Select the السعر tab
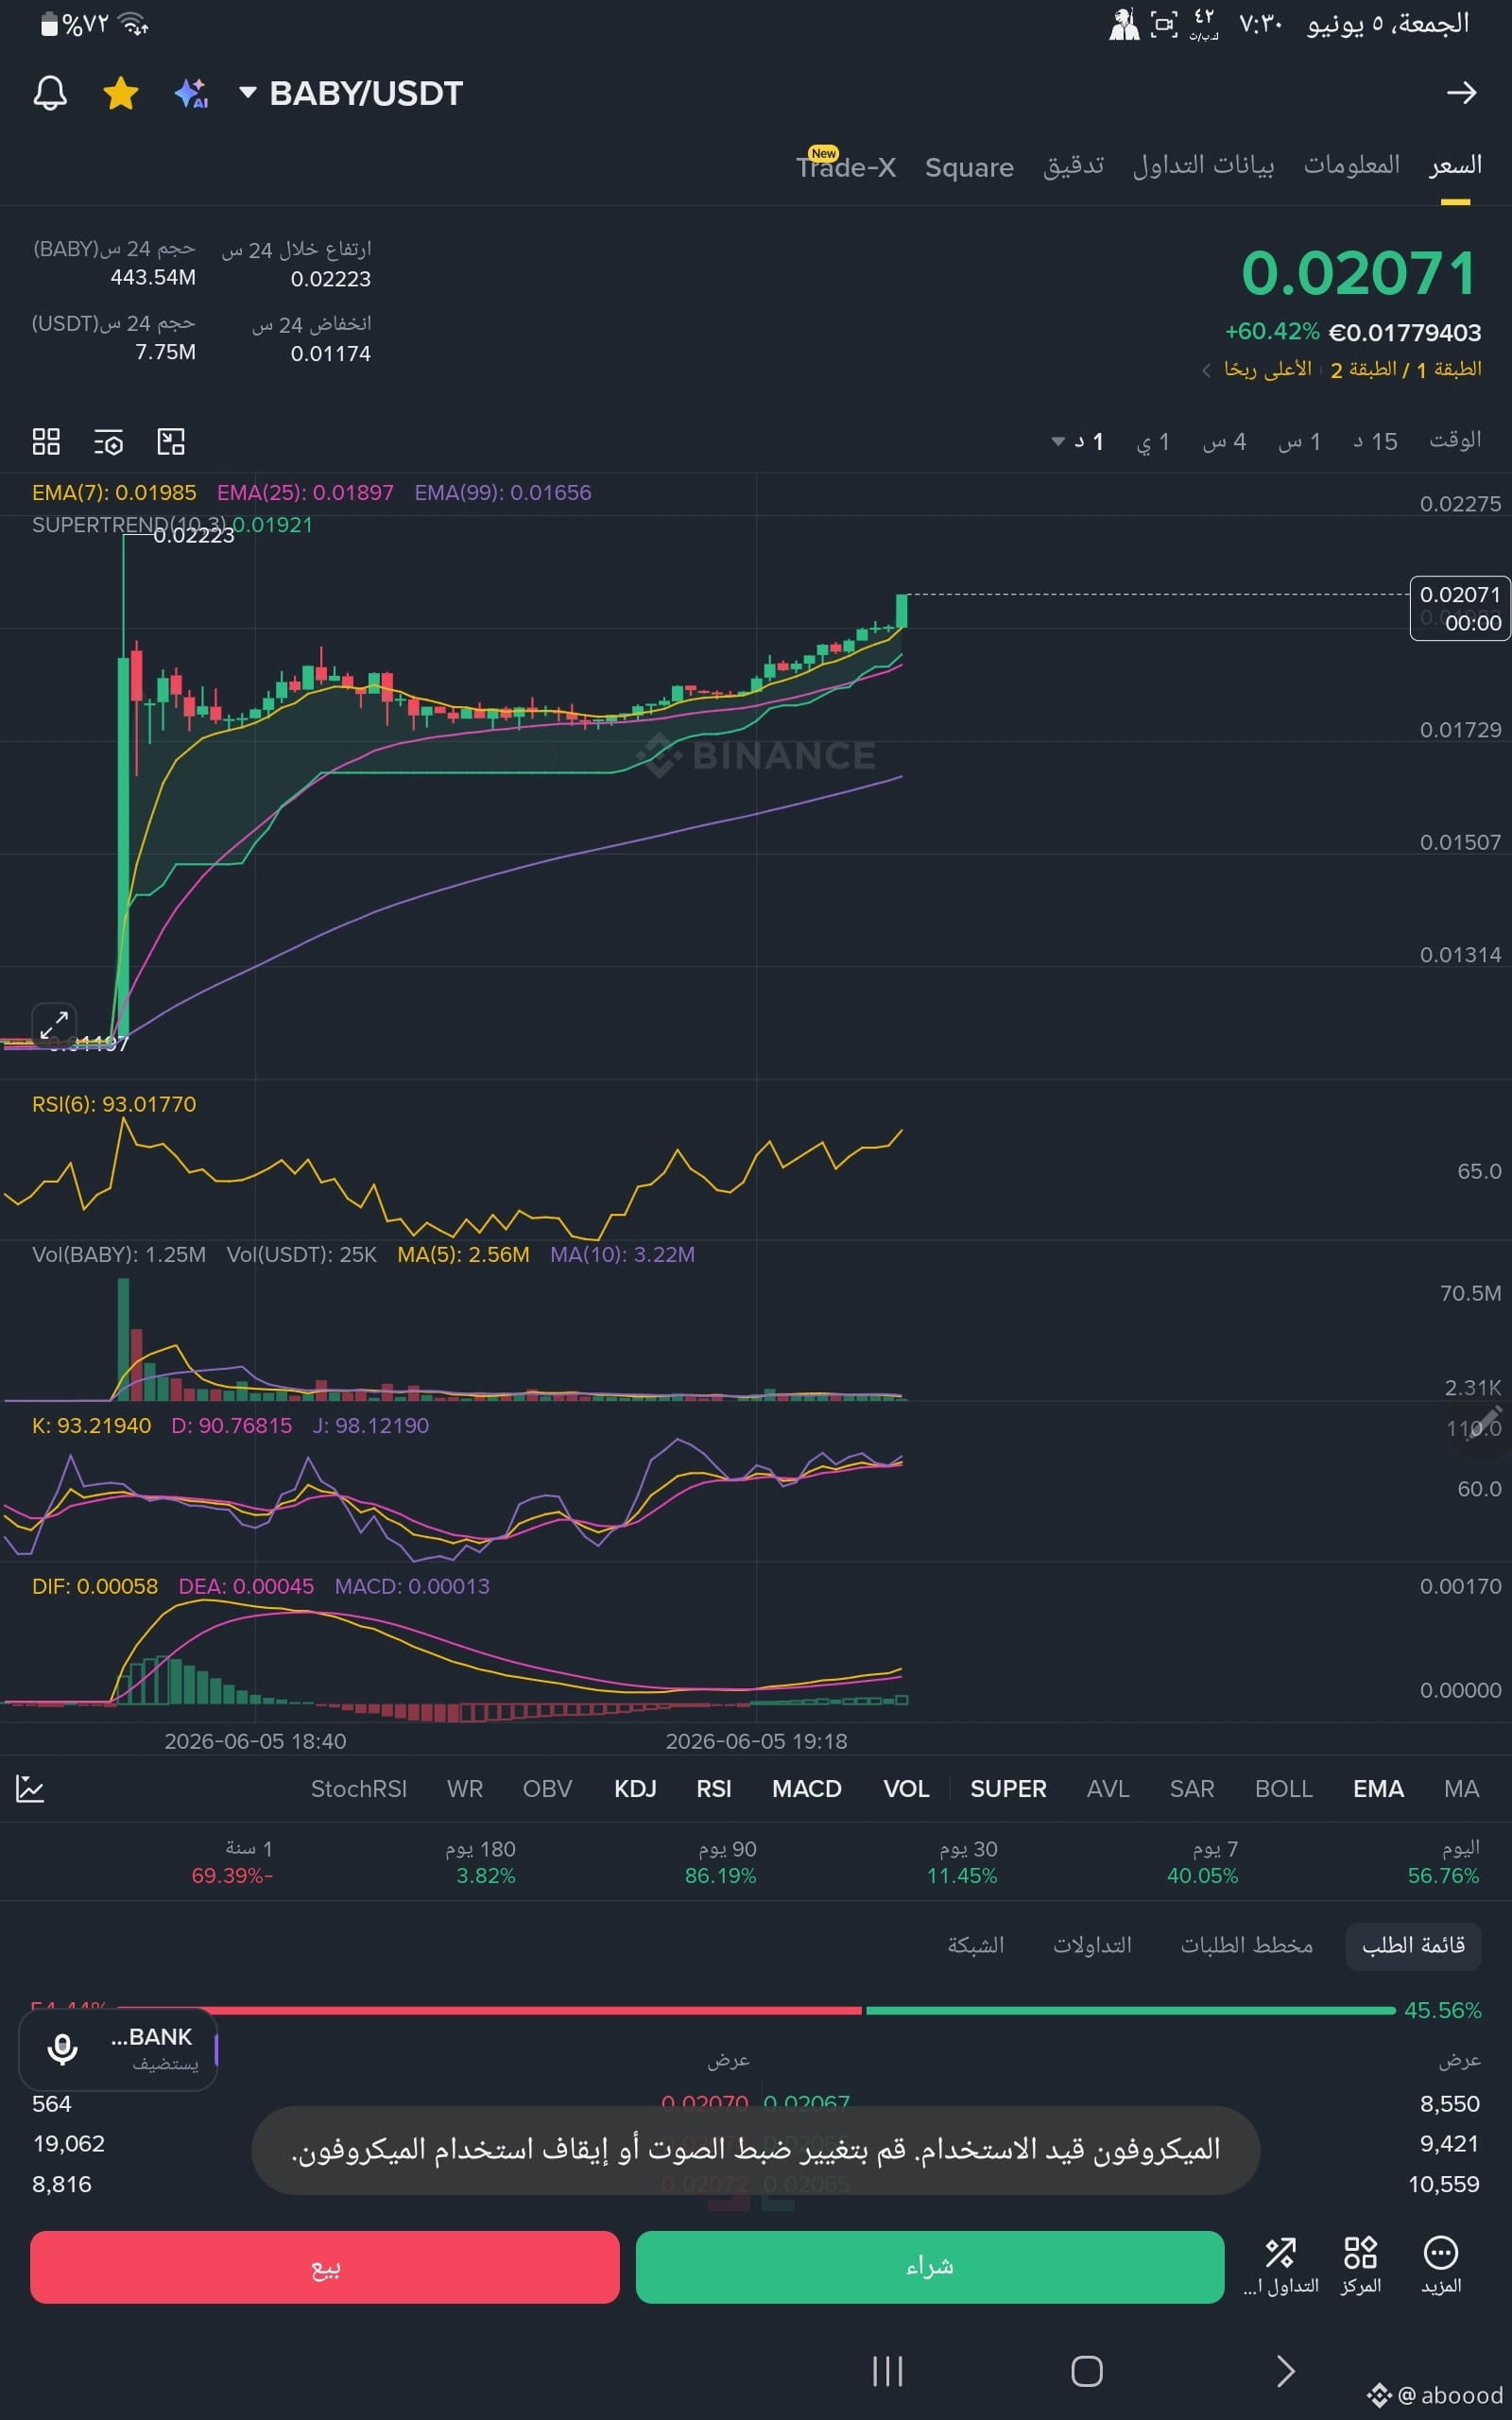 click(1455, 165)
